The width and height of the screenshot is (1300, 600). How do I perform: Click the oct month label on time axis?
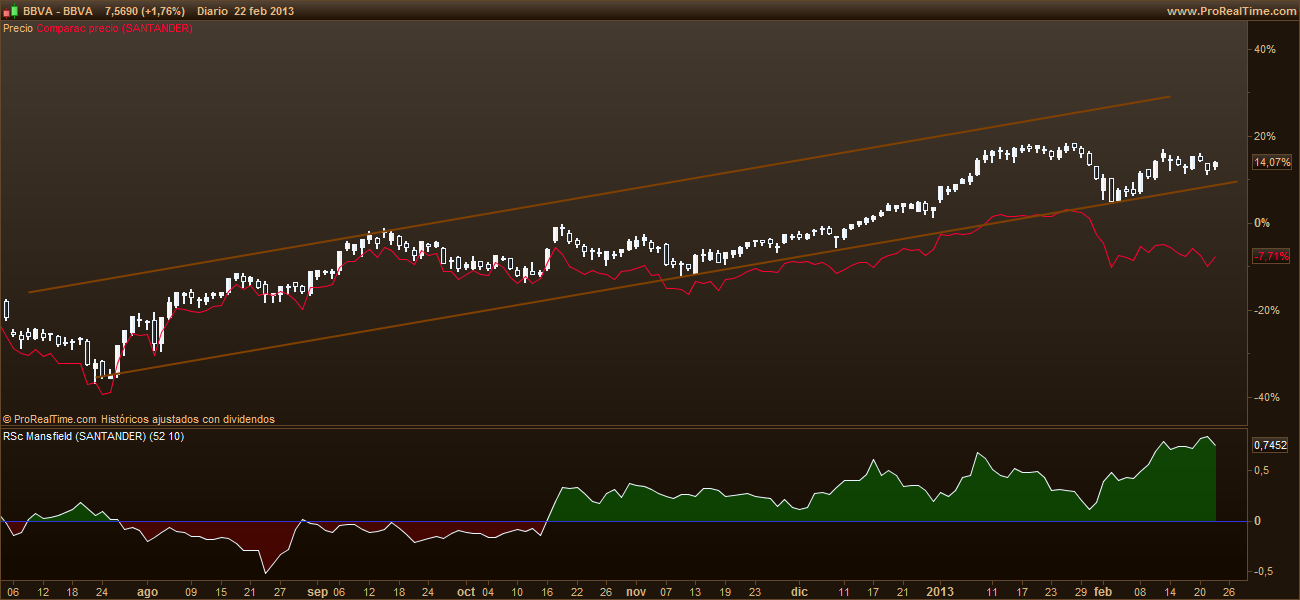pyautogui.click(x=467, y=591)
